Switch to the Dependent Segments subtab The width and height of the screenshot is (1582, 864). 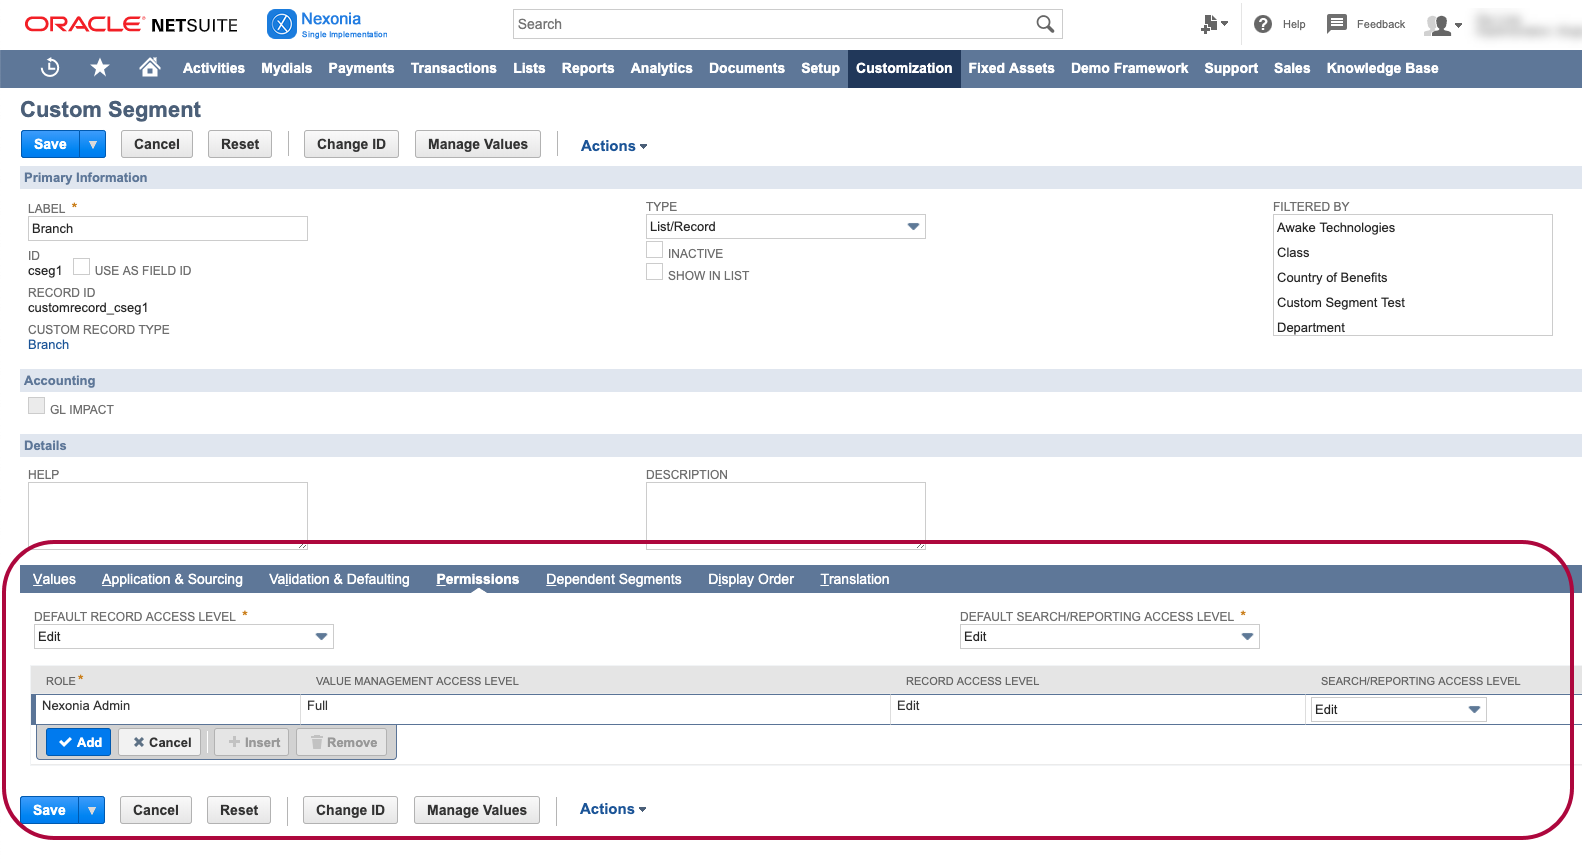(614, 579)
